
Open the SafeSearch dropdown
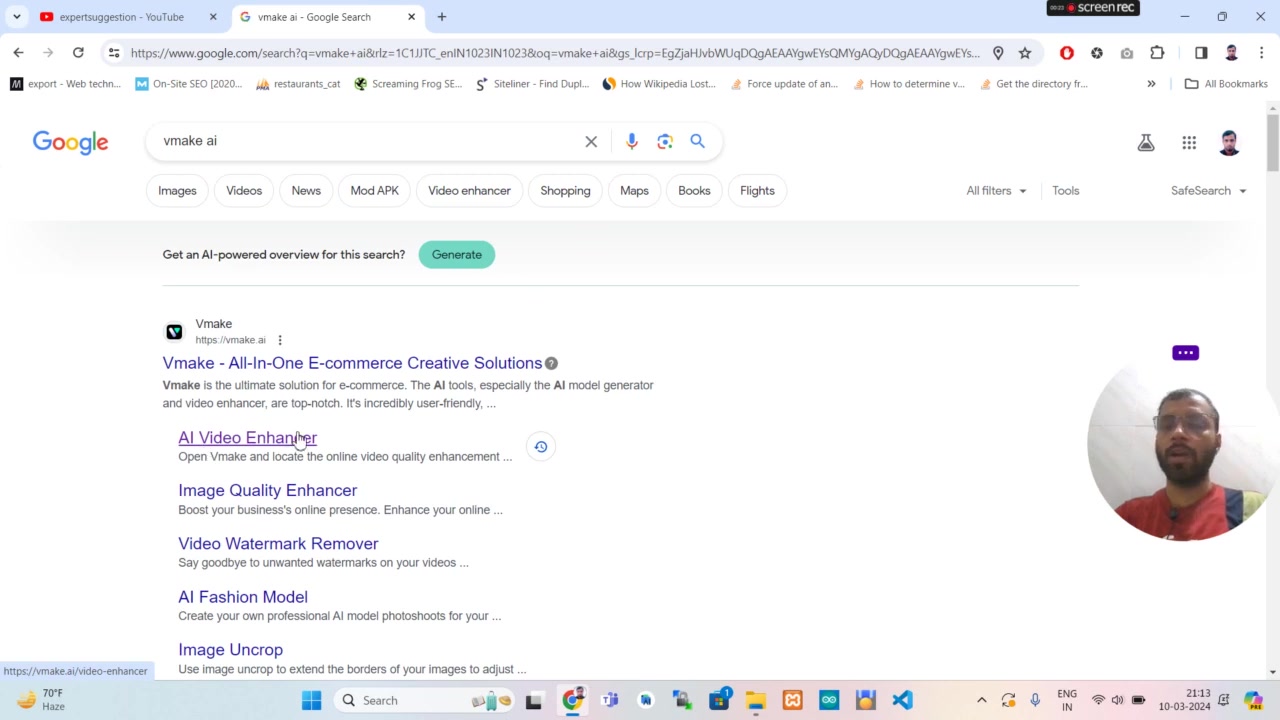1209,191
